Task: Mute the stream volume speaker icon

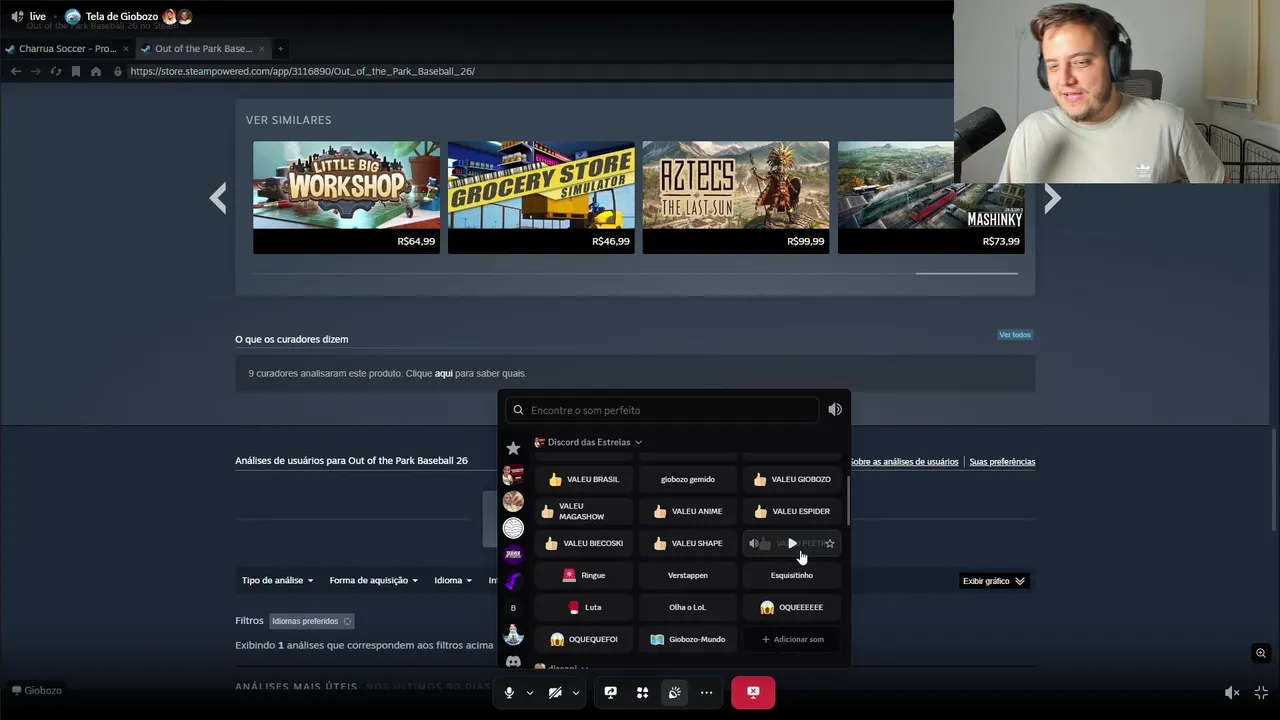Action: tap(1232, 692)
